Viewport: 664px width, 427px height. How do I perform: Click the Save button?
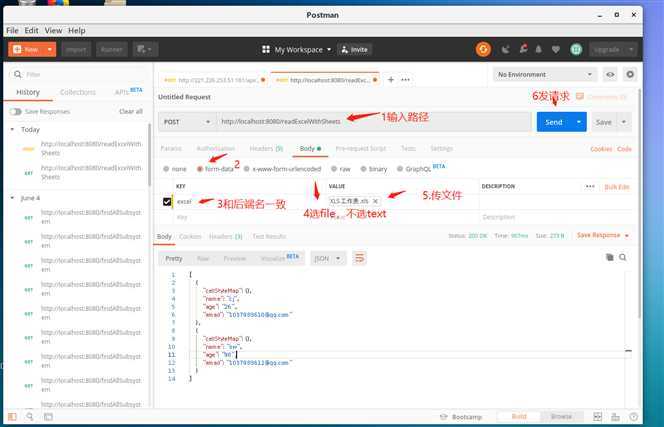pyautogui.click(x=604, y=122)
